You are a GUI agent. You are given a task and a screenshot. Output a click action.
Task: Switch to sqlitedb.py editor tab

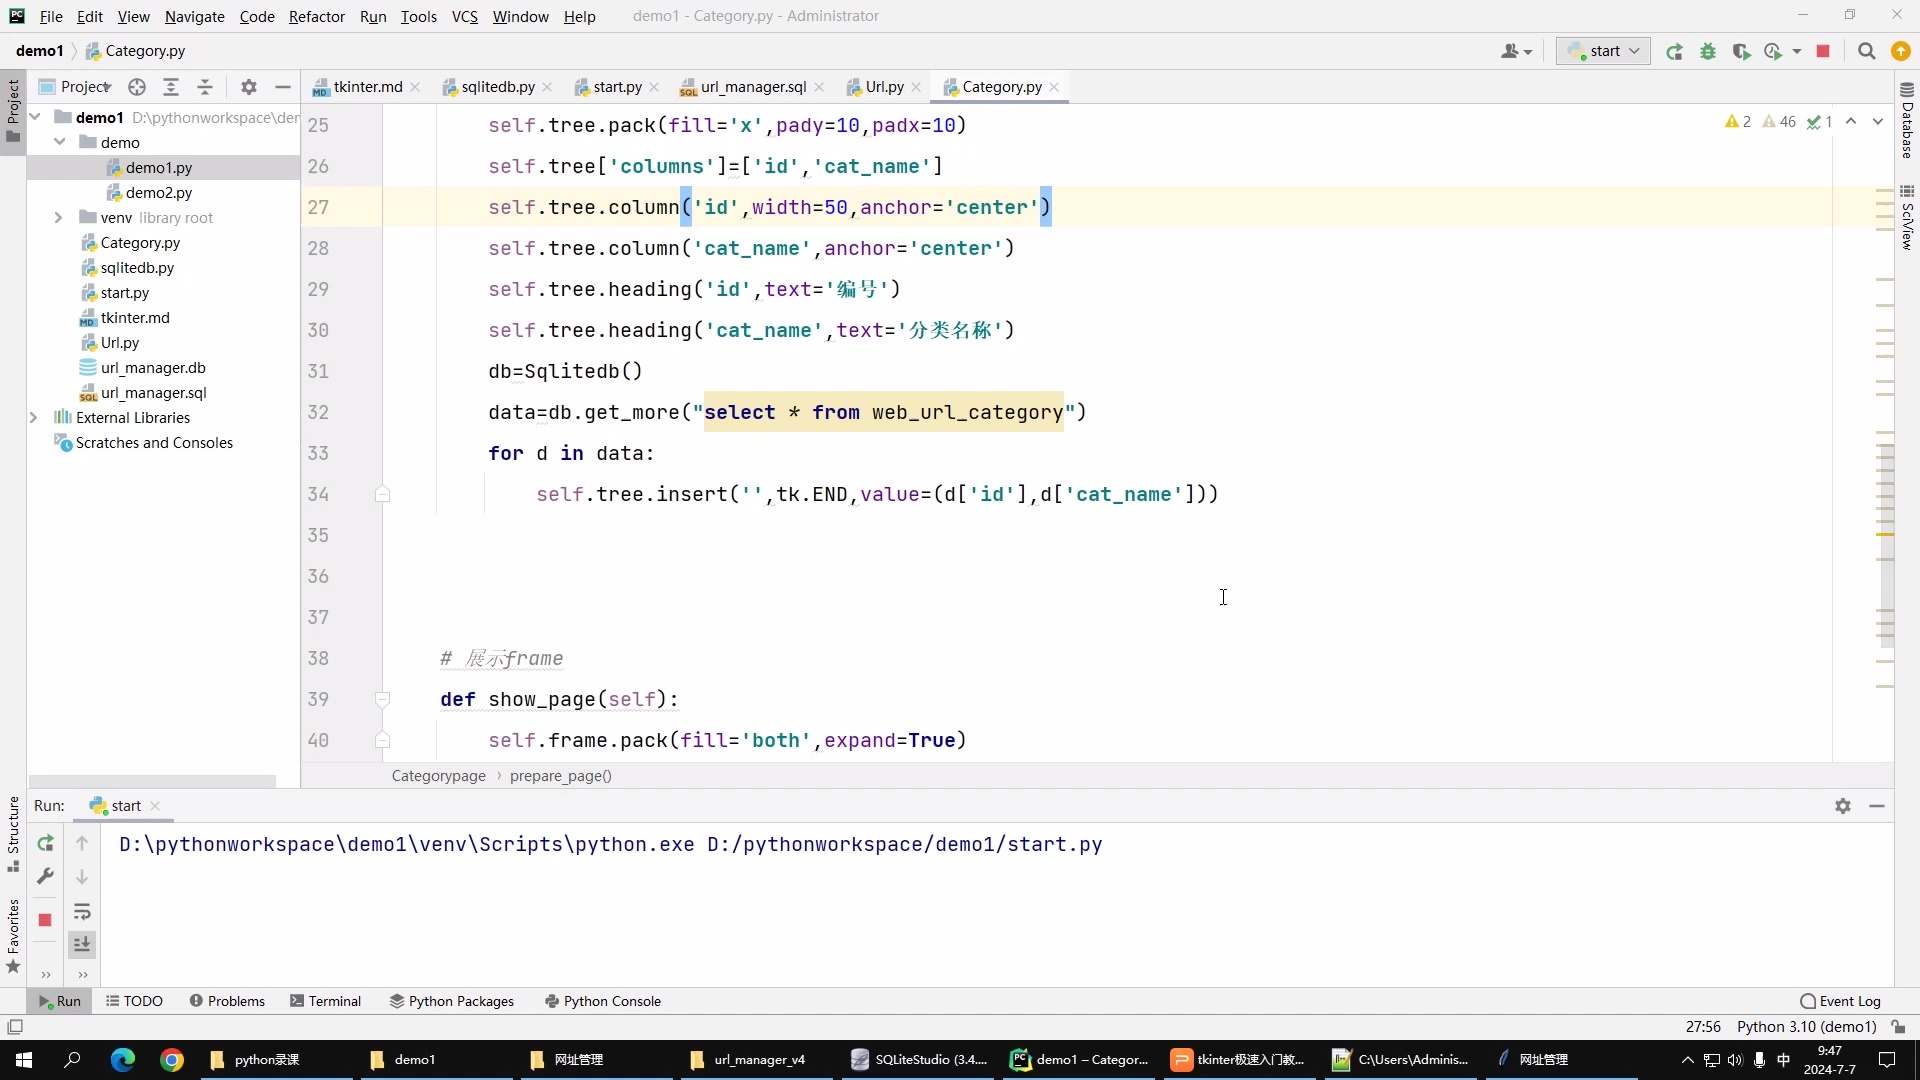(x=497, y=87)
